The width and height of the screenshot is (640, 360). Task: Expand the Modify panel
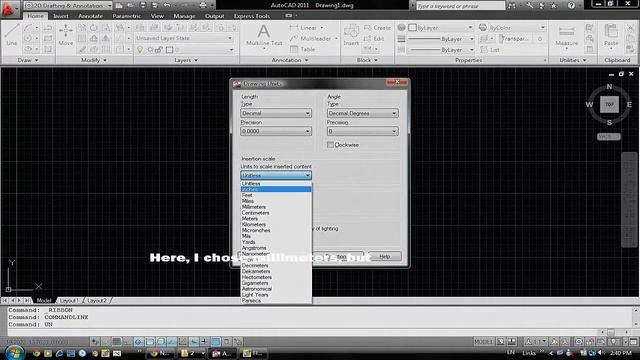click(93, 60)
